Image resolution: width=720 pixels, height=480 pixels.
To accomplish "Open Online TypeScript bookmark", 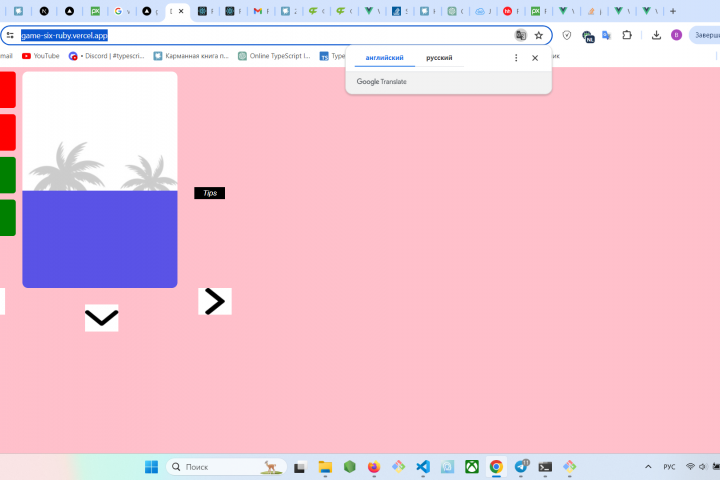I will pos(274,56).
